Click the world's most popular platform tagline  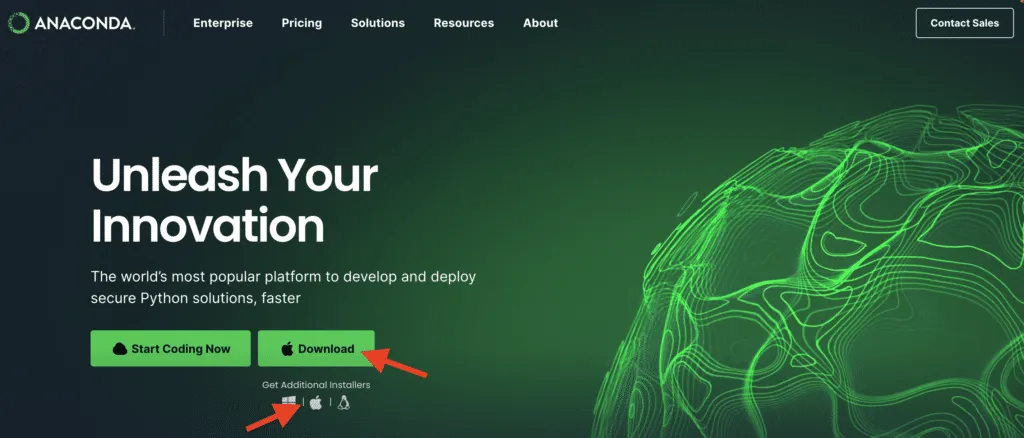pos(283,287)
